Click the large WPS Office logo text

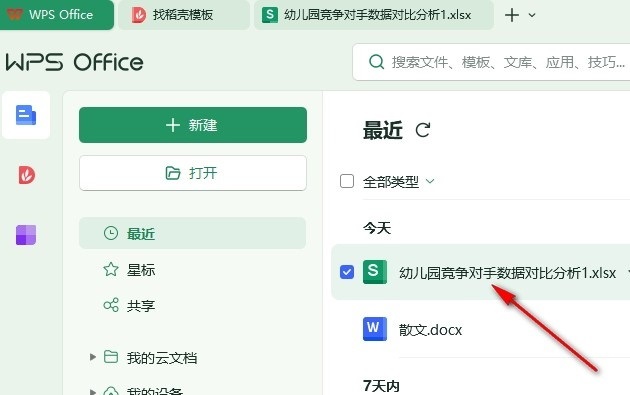74,62
